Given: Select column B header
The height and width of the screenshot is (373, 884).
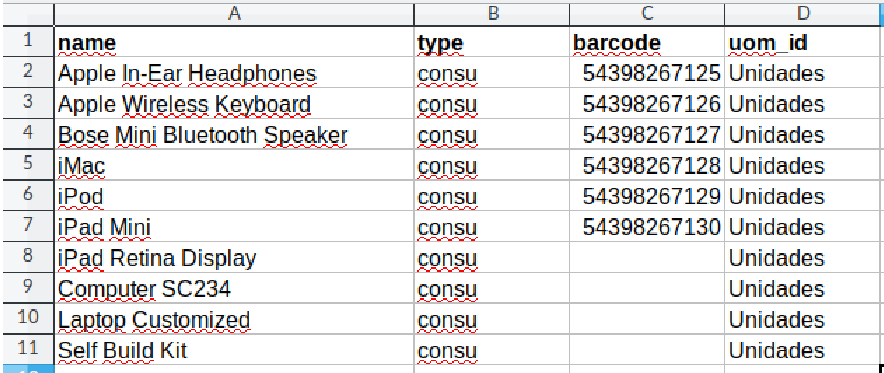Looking at the screenshot, I should pos(492,14).
